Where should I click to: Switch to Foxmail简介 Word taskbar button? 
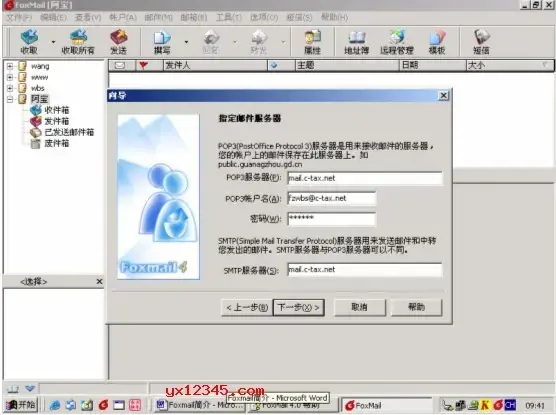(200, 405)
